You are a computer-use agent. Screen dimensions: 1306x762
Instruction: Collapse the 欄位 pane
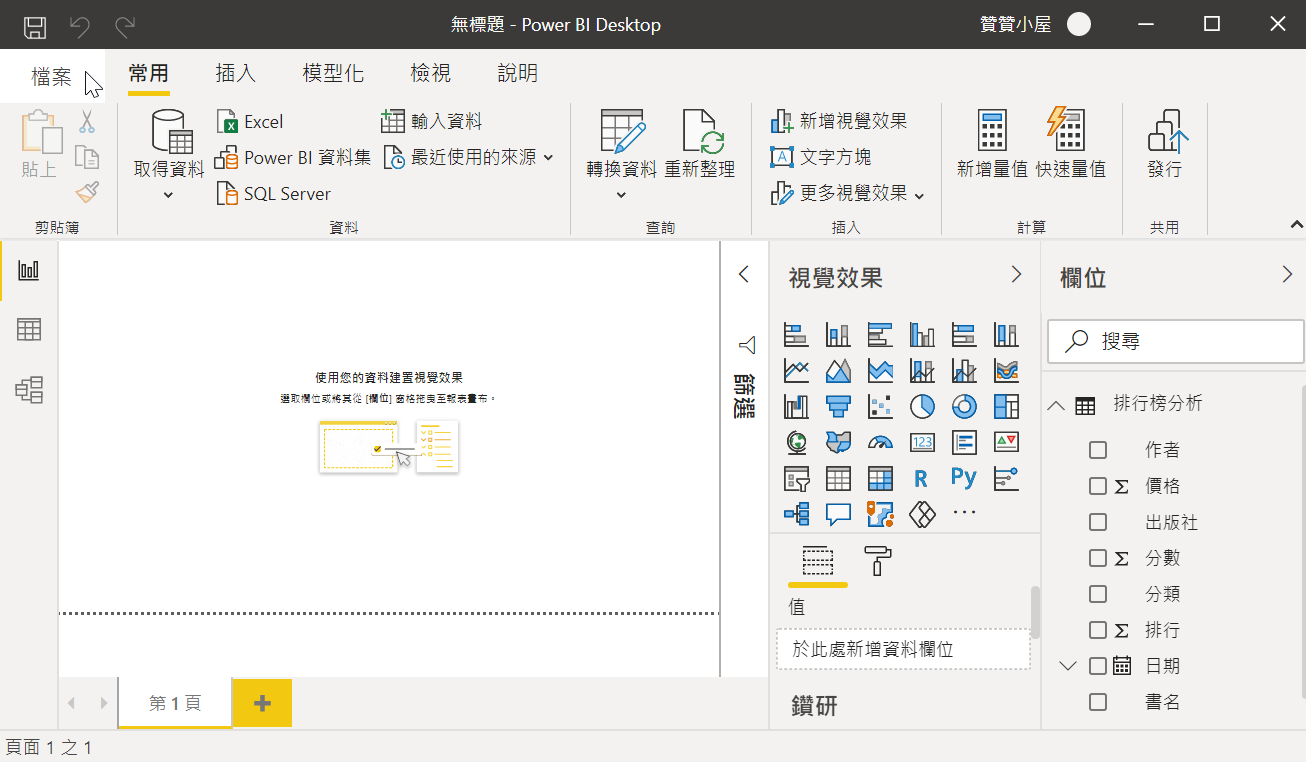pos(1287,274)
